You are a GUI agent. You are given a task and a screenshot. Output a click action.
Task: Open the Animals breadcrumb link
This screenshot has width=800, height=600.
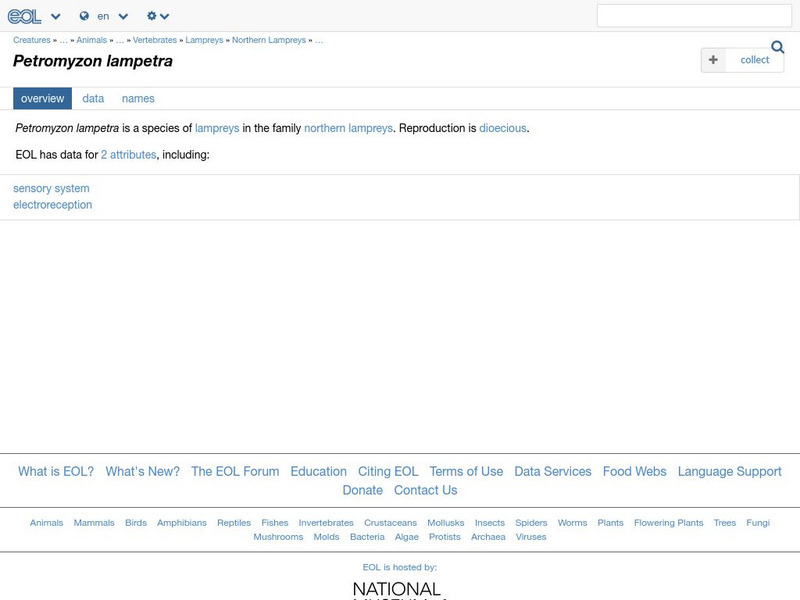tap(92, 40)
